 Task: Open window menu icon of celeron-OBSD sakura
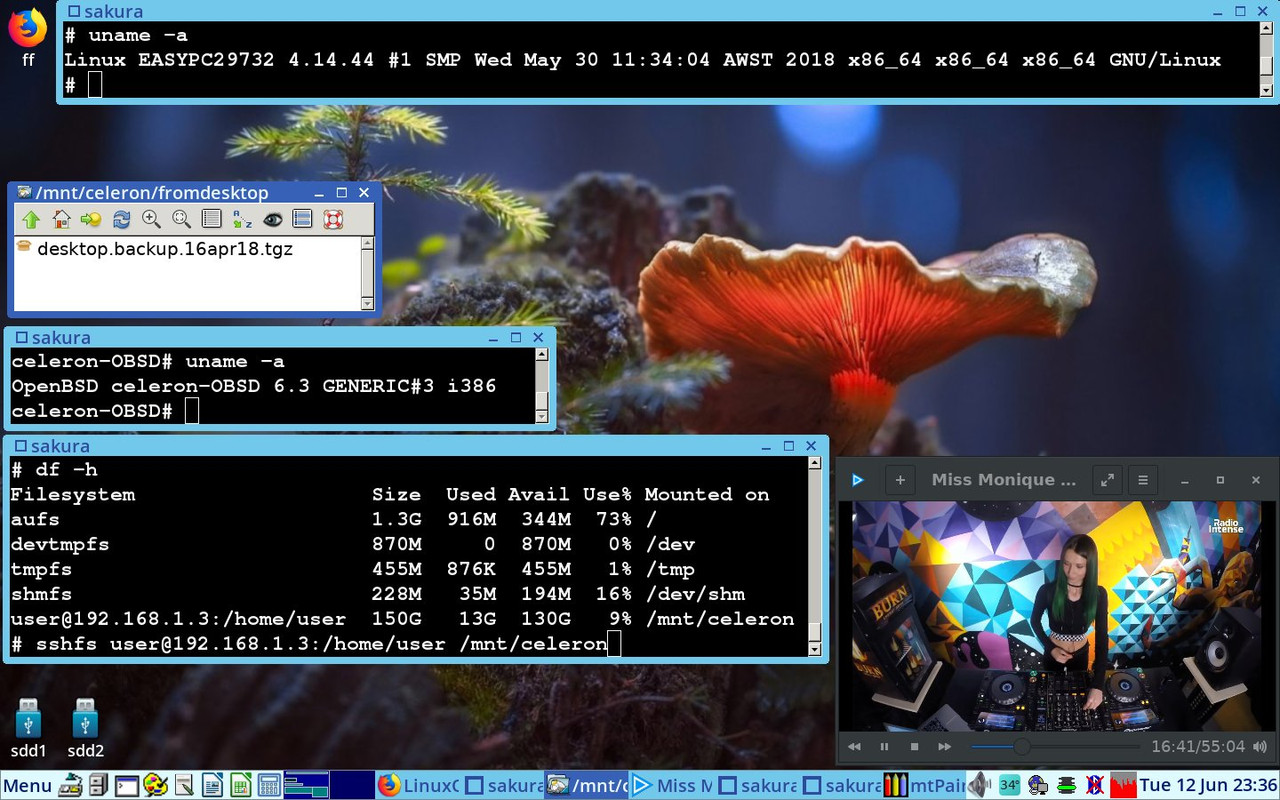pos(21,338)
